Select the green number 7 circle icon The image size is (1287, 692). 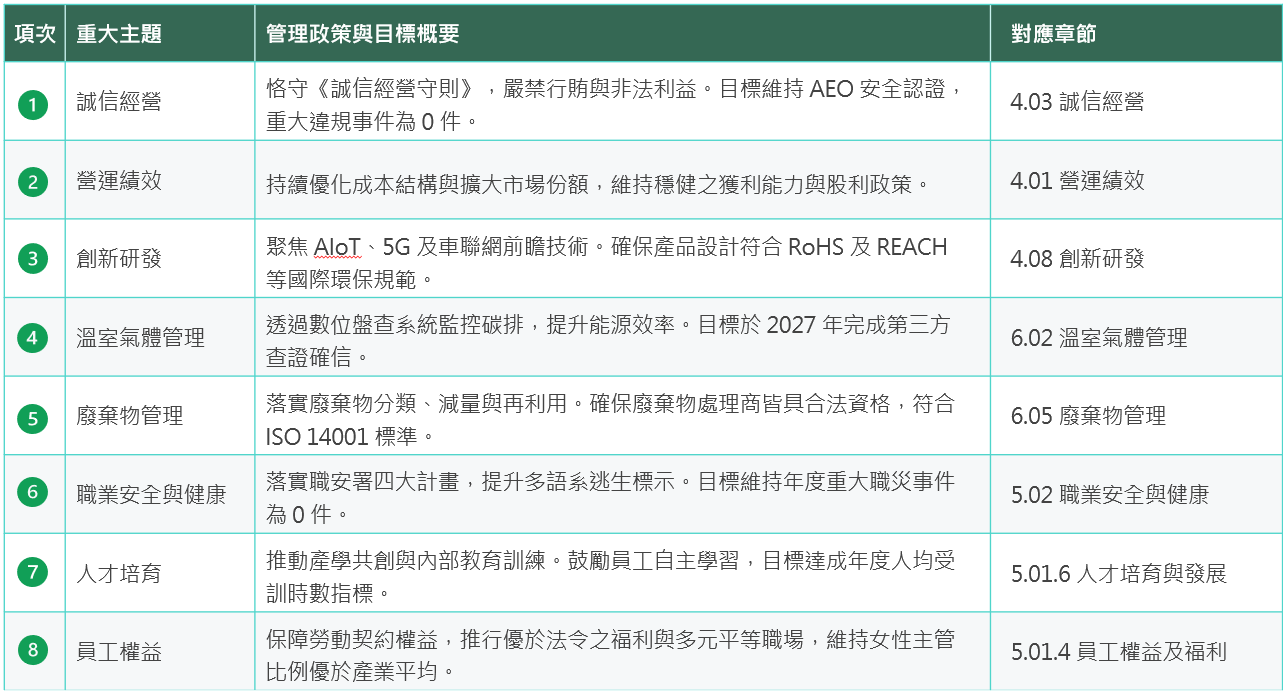[x=33, y=573]
